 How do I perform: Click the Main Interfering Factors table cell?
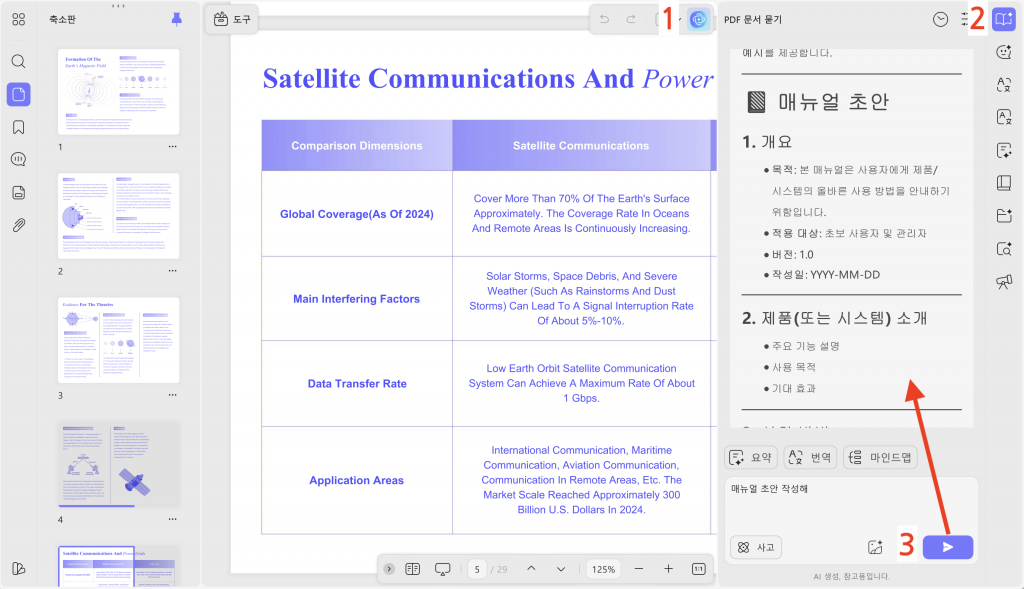pos(357,299)
